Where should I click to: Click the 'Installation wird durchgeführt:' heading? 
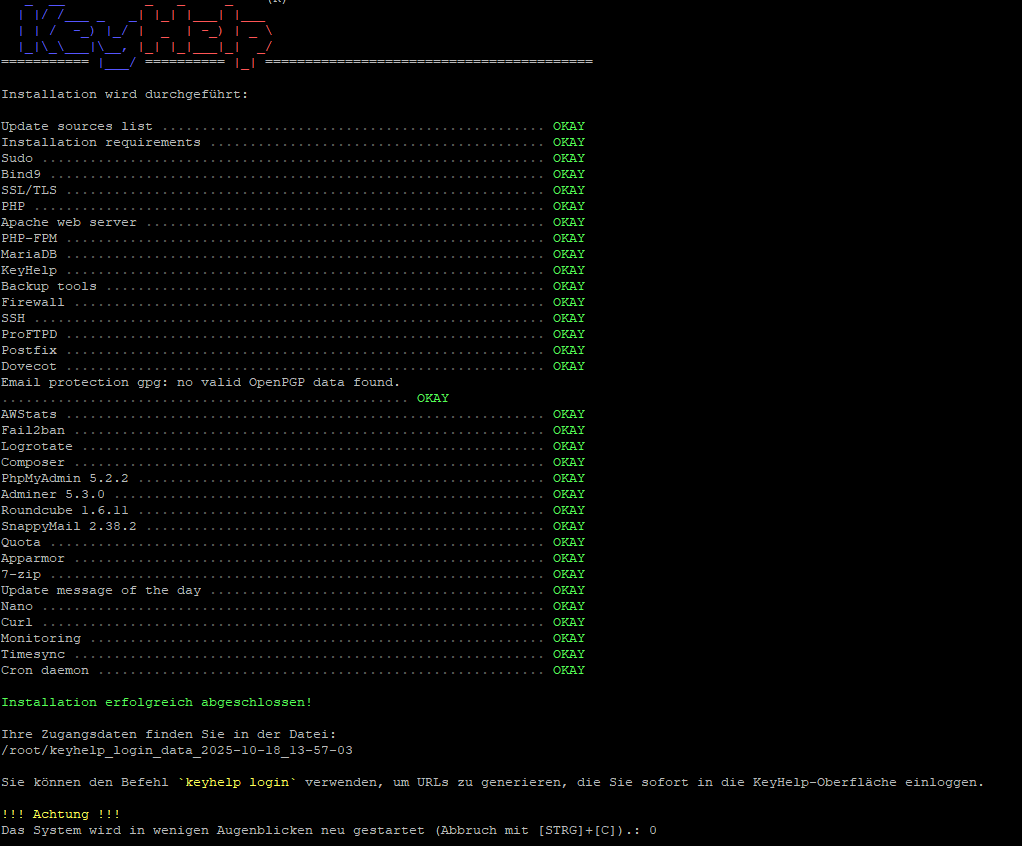coord(124,94)
